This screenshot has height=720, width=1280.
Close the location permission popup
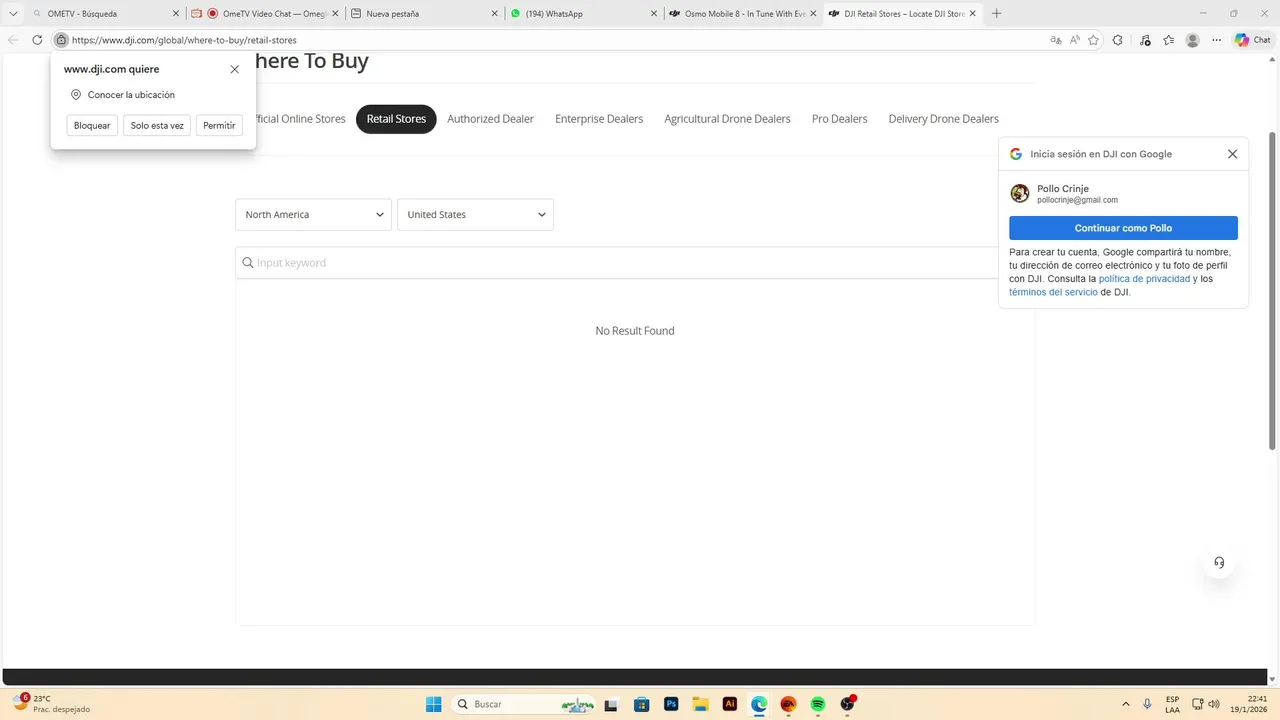[x=234, y=69]
